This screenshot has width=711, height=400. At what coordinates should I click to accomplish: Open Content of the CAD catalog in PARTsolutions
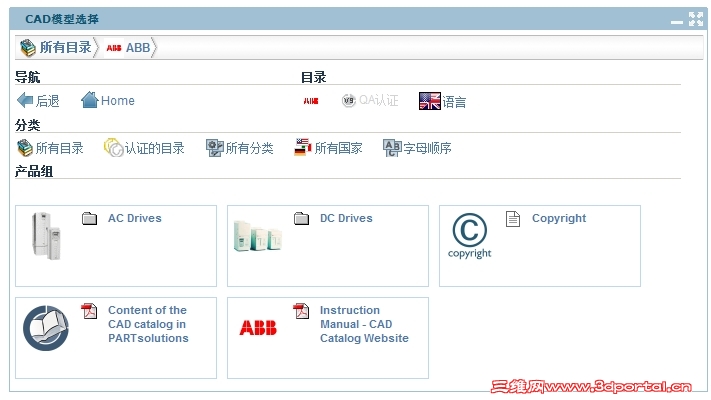coord(148,324)
